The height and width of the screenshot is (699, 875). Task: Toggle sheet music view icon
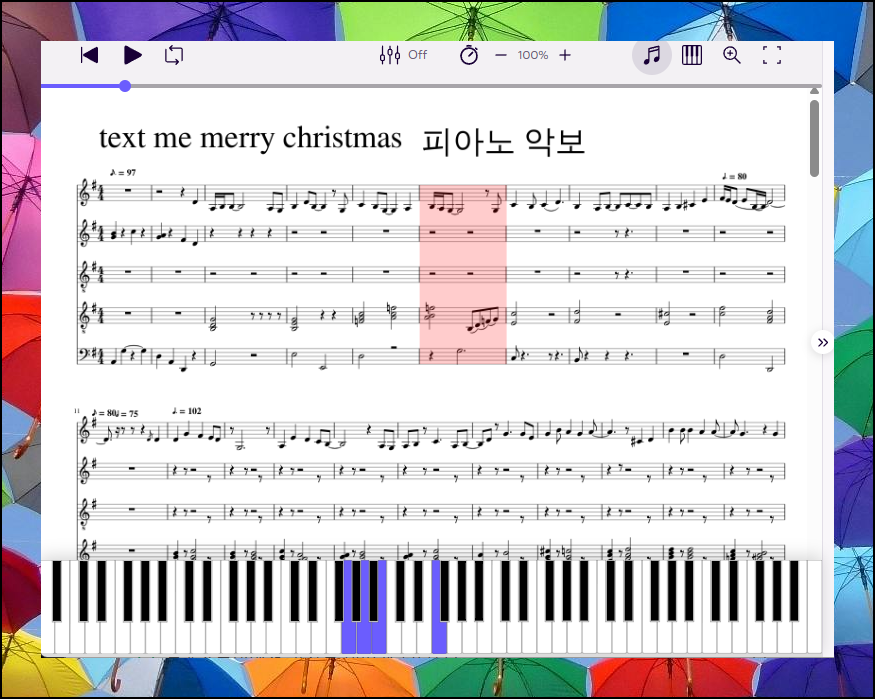pyautogui.click(x=651, y=55)
